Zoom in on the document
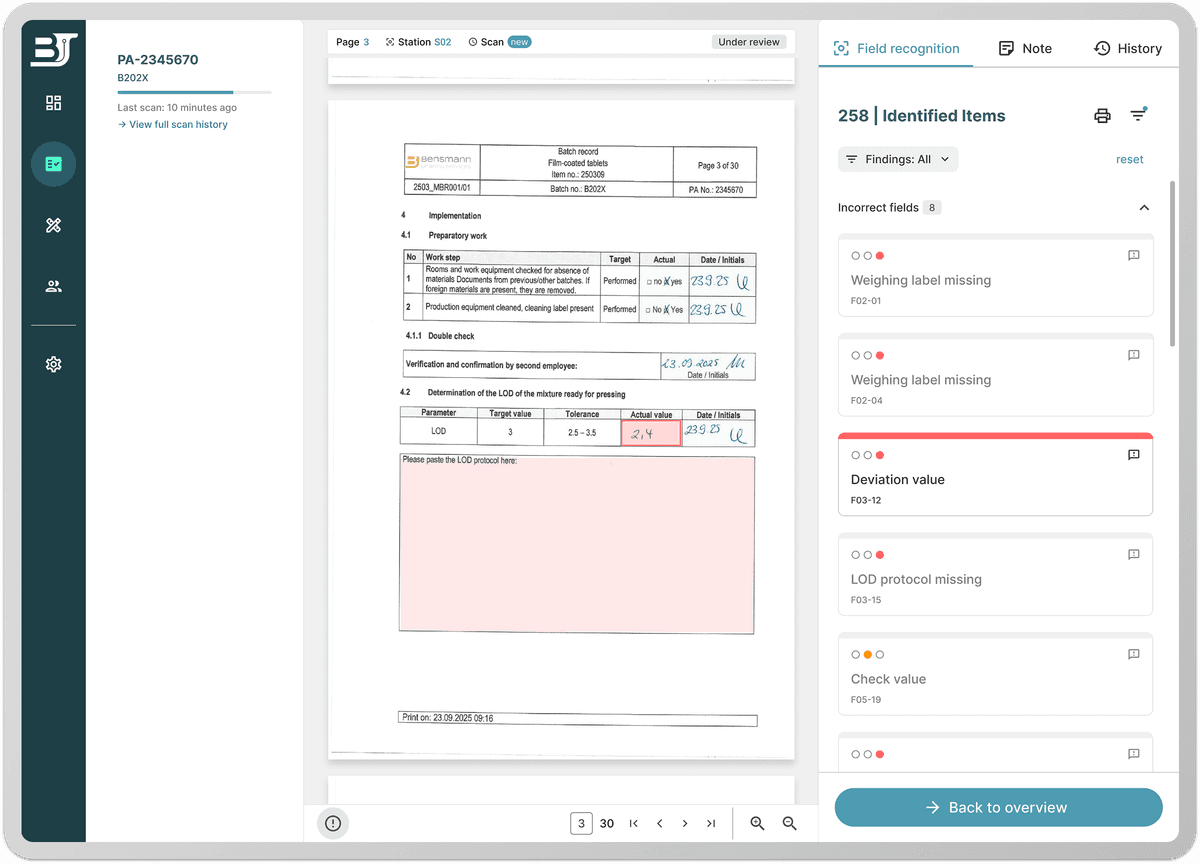This screenshot has height=864, width=1200. coord(757,823)
